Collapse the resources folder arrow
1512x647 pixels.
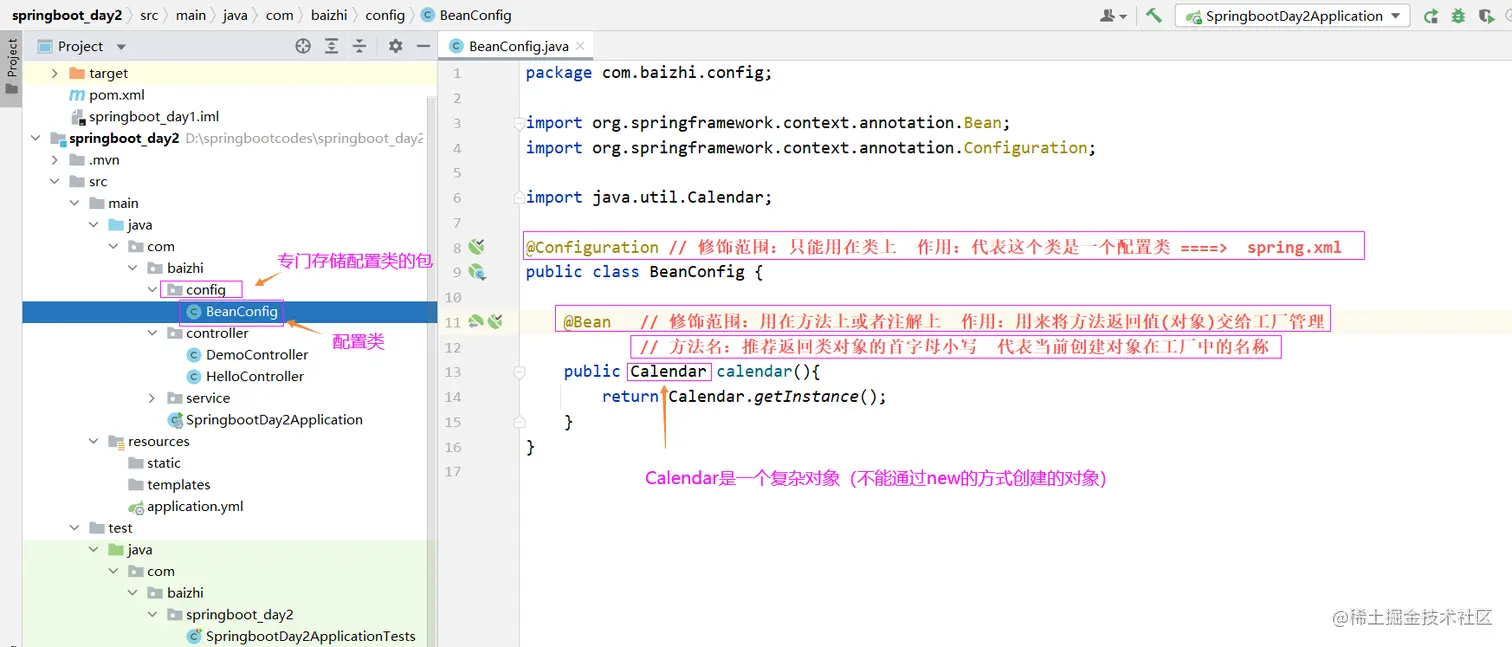pyautogui.click(x=94, y=441)
